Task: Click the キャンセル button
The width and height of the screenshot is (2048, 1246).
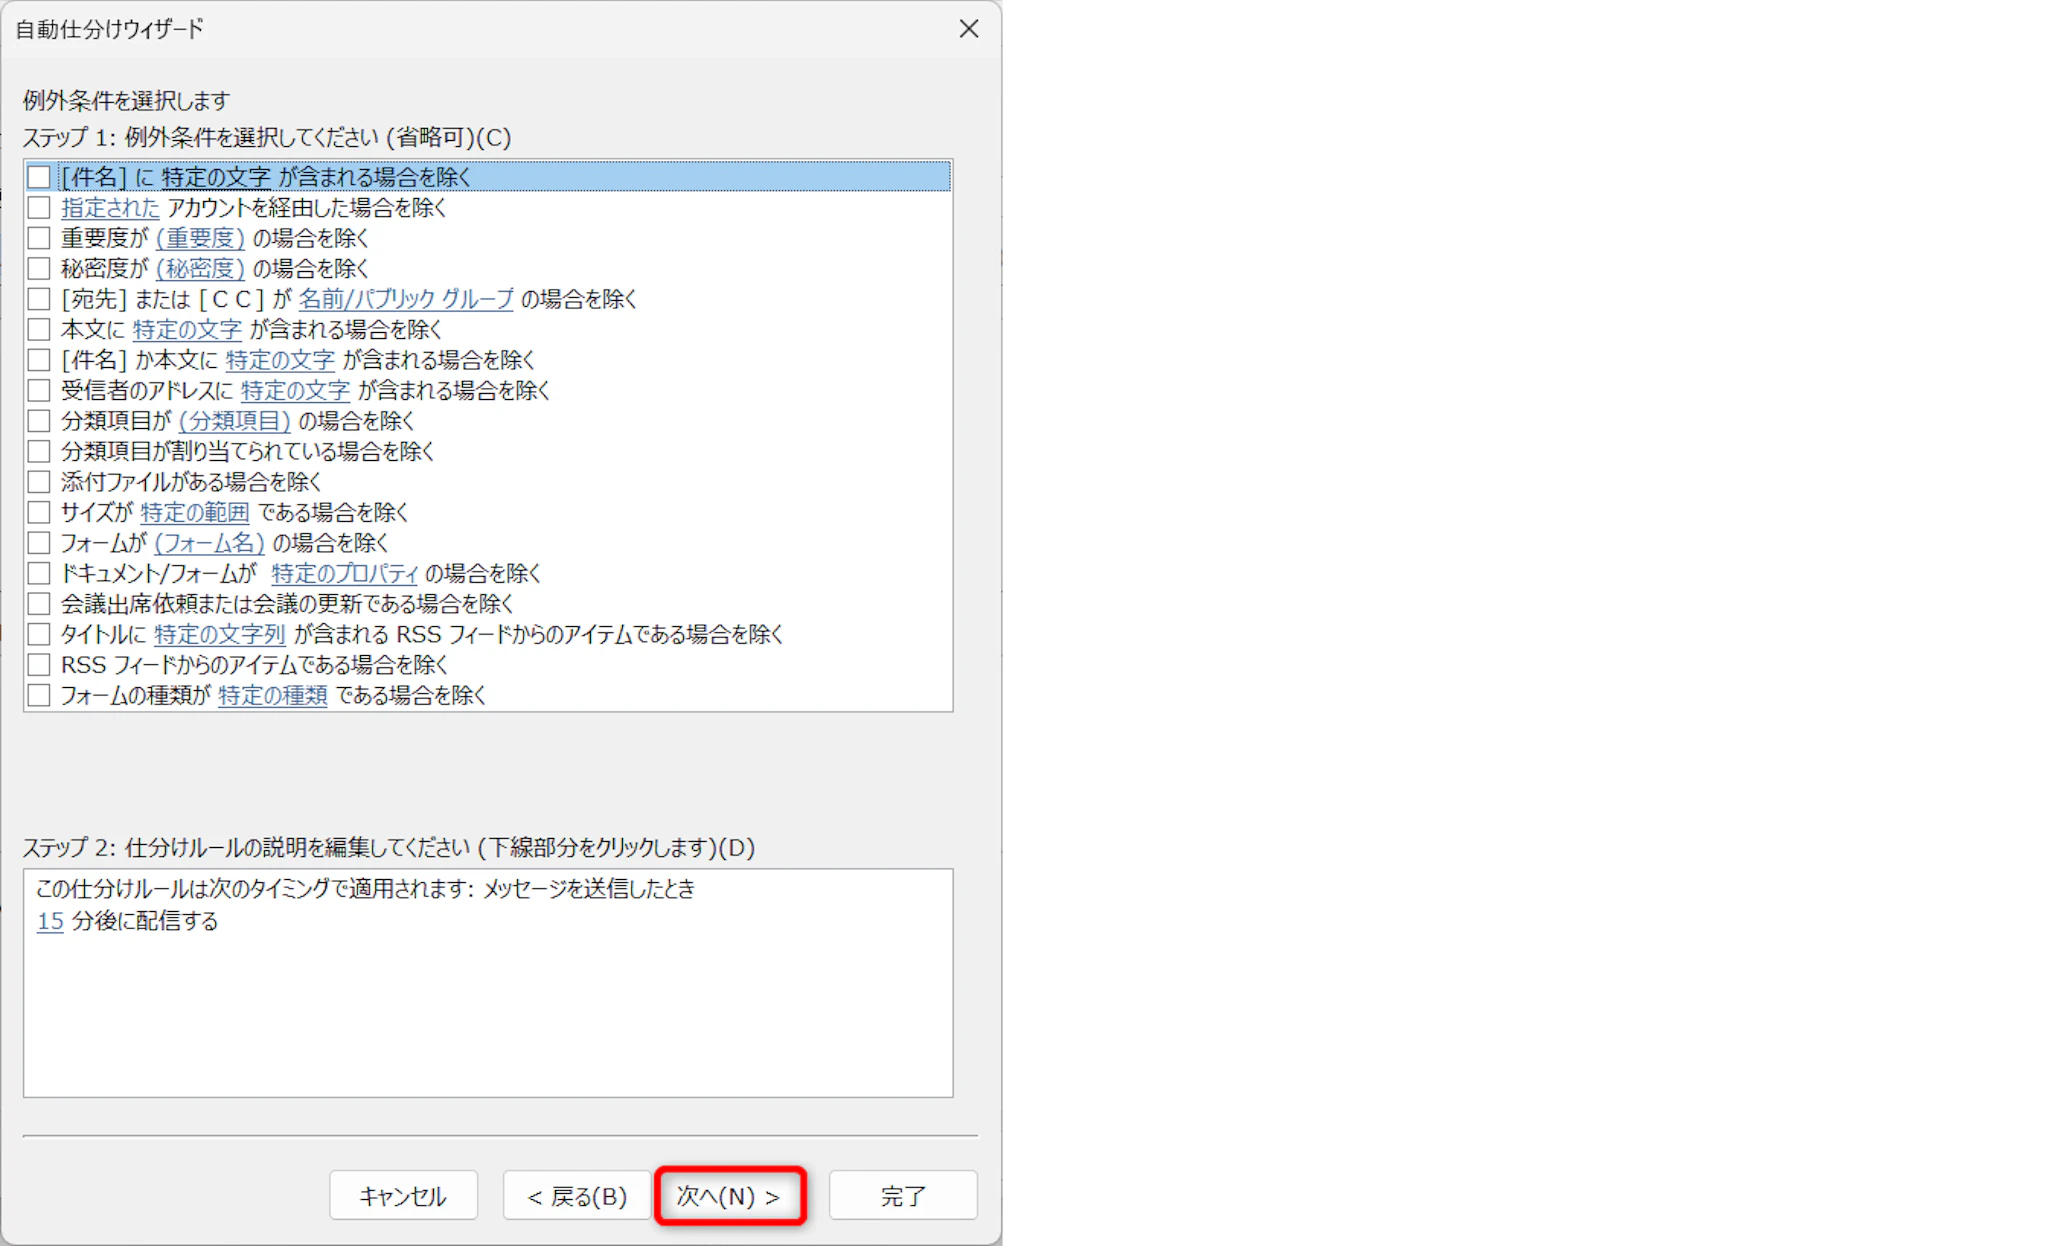Action: [403, 1196]
